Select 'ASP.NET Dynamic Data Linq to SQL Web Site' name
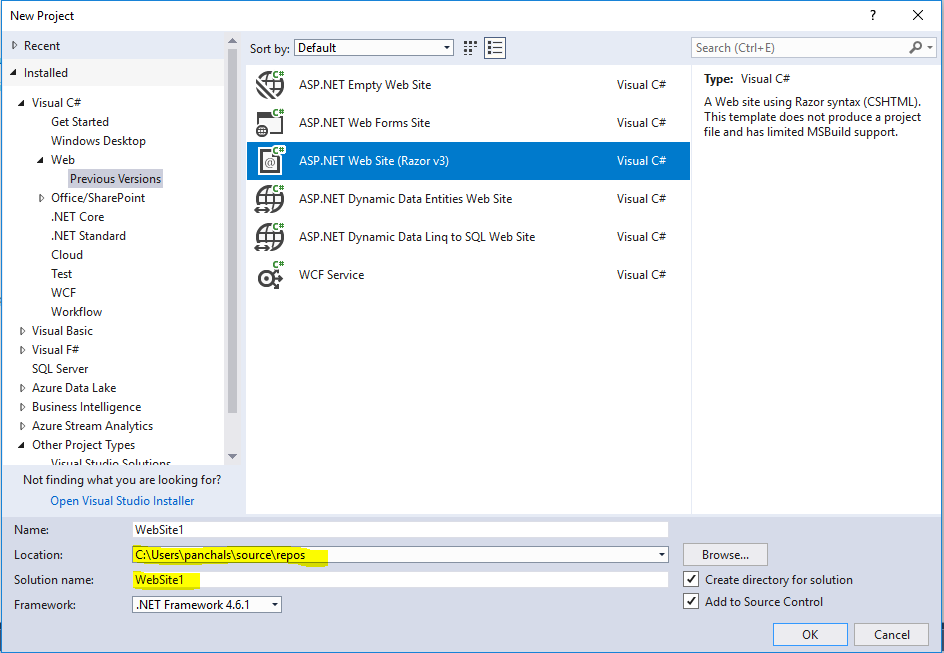This screenshot has width=944, height=653. (417, 237)
